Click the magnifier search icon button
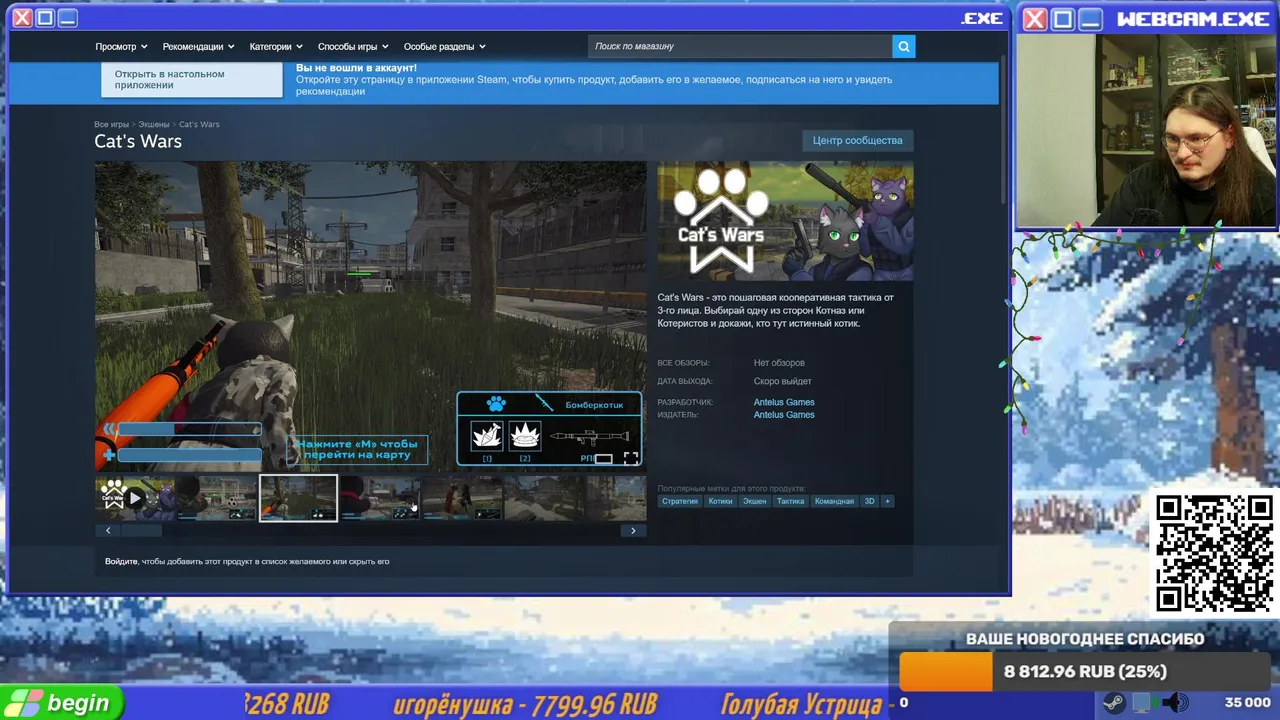The height and width of the screenshot is (720, 1280). [903, 46]
